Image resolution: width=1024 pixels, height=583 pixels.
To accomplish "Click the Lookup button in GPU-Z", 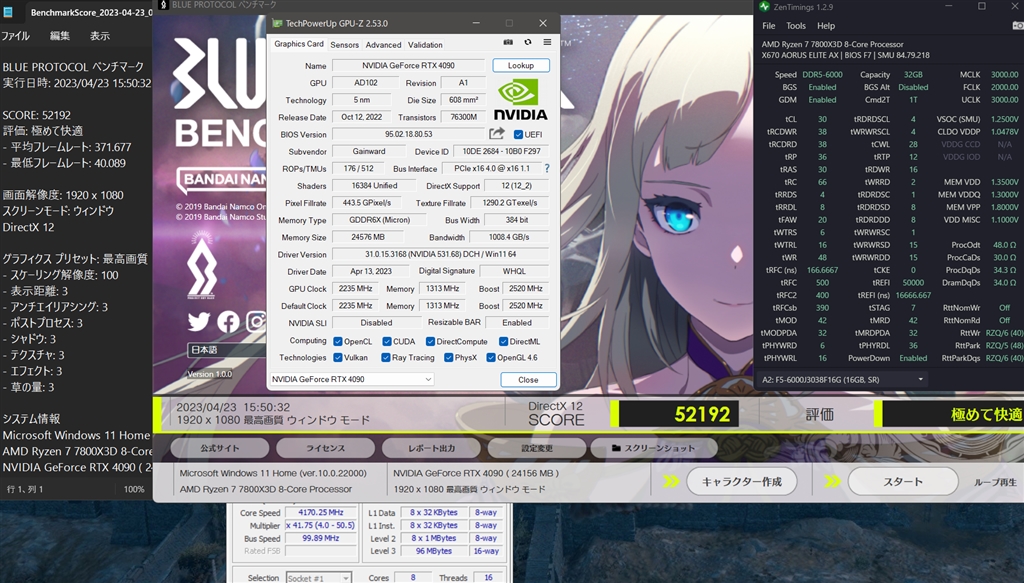I will 520,65.
